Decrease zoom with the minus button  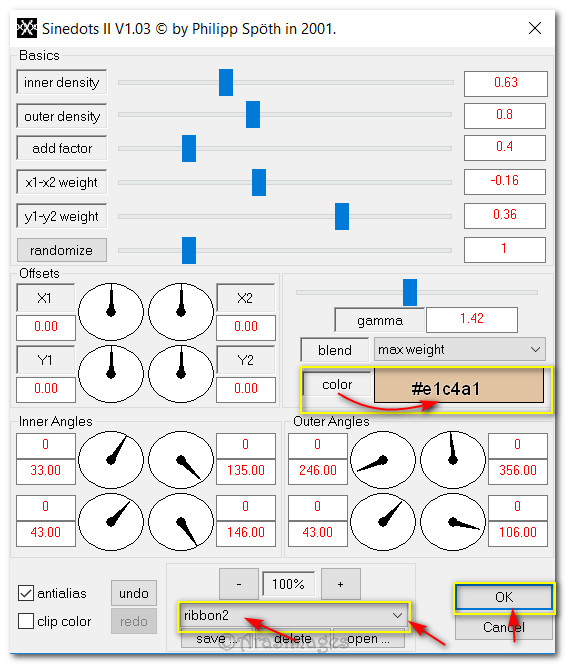click(239, 584)
